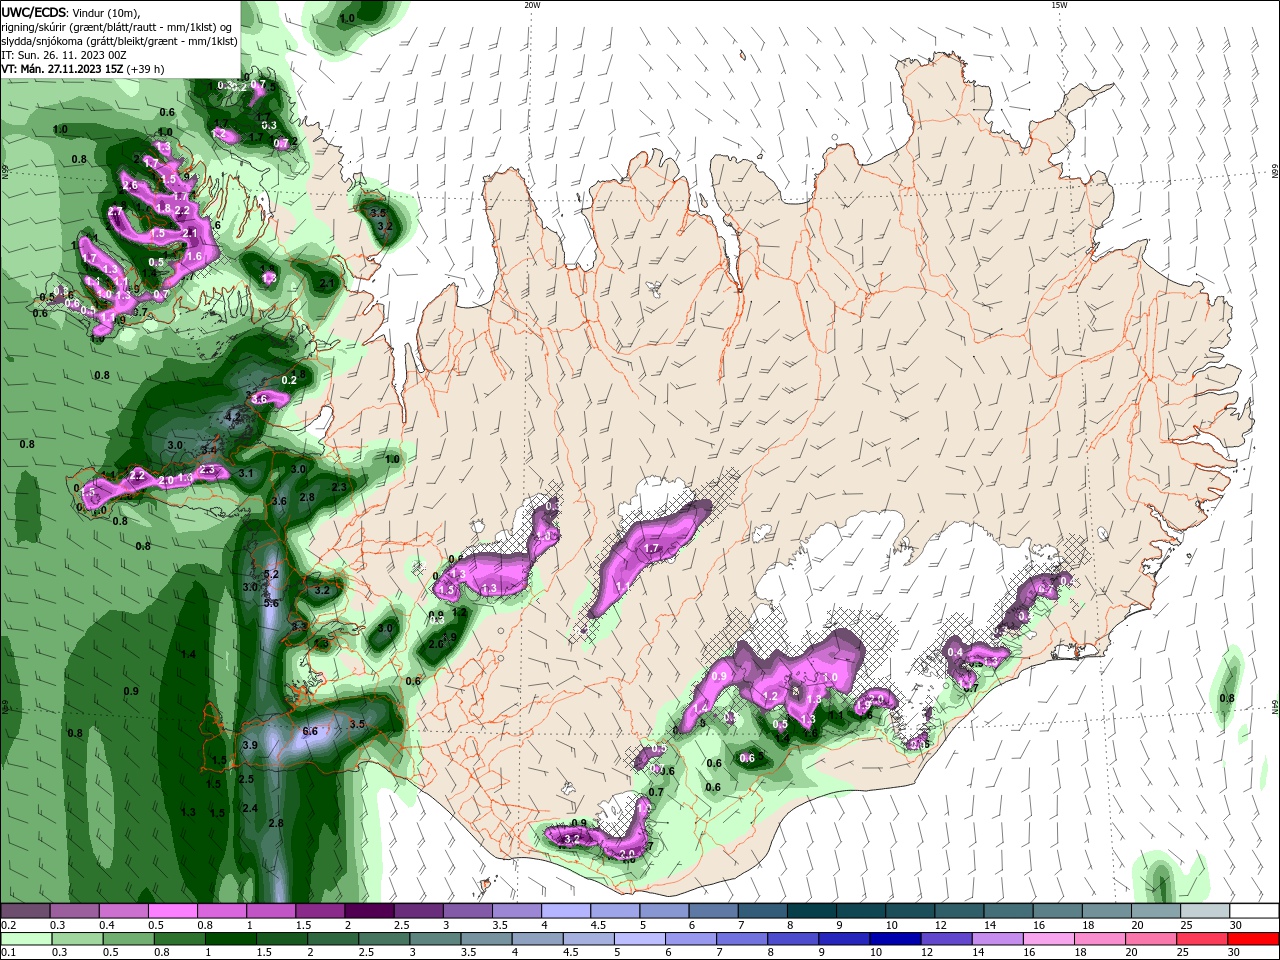Select light gray upper-row swatch starting at 25
The height and width of the screenshot is (960, 1280).
click(1205, 910)
